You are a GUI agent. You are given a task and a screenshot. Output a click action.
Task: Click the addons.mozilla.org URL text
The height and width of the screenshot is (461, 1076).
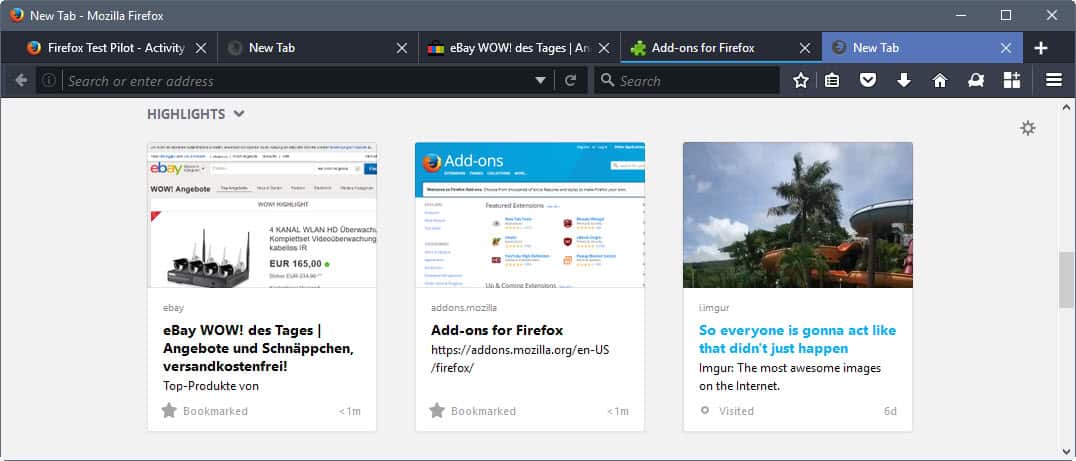click(x=520, y=359)
